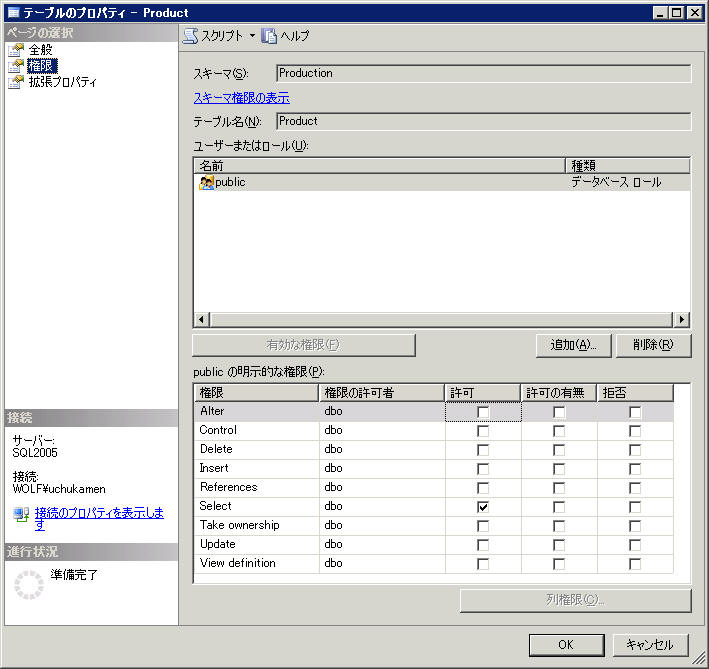
Task: Click the 名前 column header
Action: [379, 165]
